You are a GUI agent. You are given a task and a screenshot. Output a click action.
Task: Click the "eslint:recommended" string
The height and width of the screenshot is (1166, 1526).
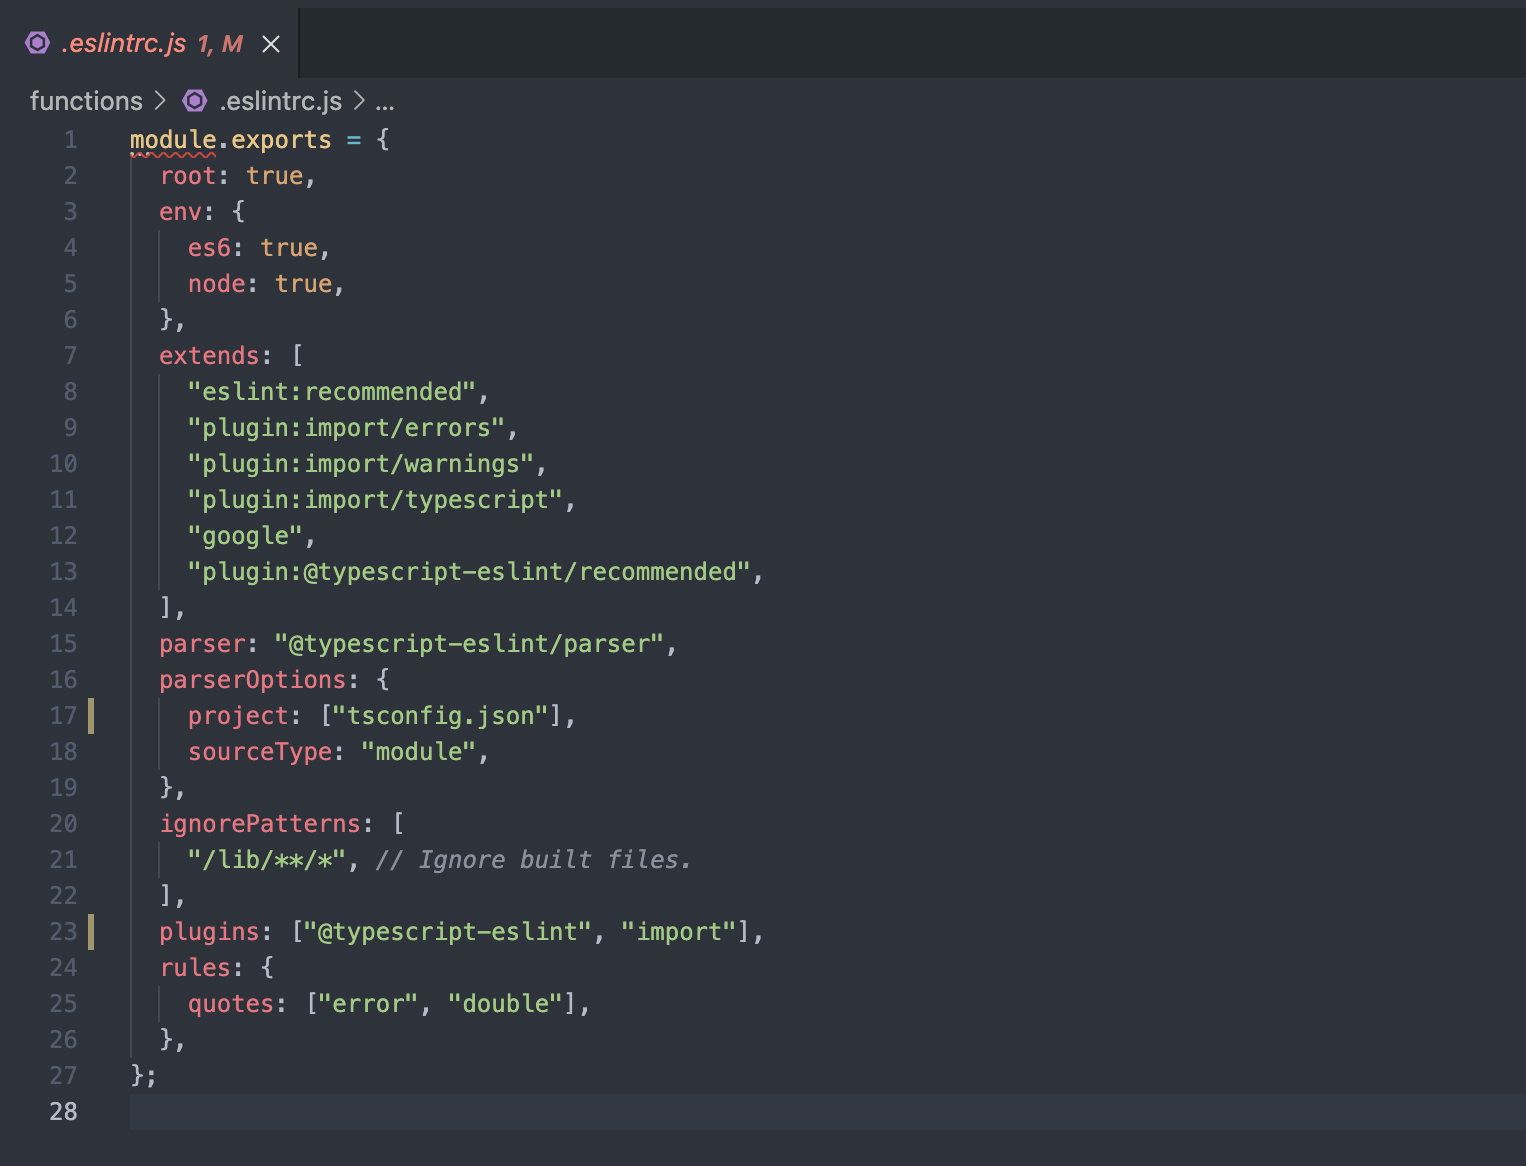pos(331,392)
